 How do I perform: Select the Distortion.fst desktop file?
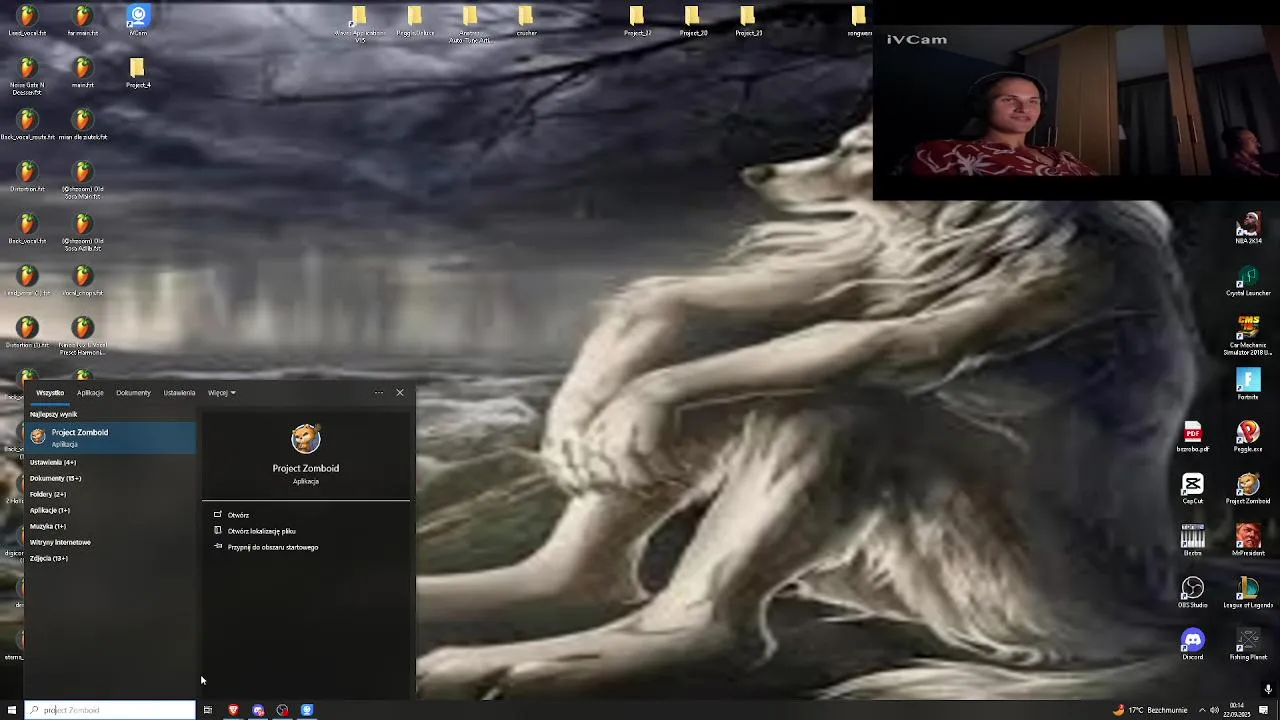[27, 177]
